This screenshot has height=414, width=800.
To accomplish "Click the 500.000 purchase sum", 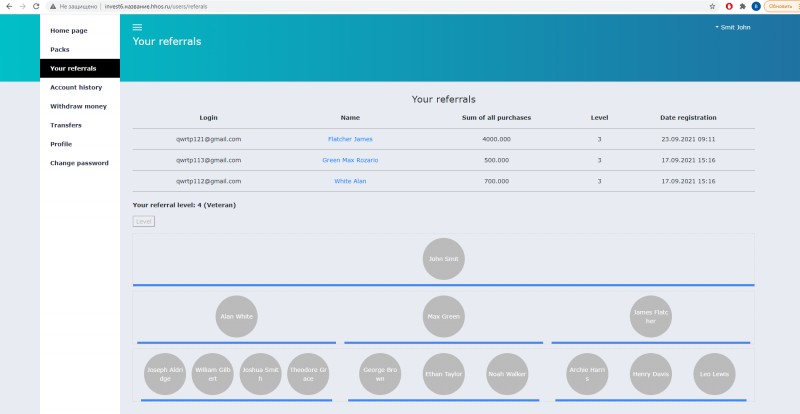I will 496,160.
